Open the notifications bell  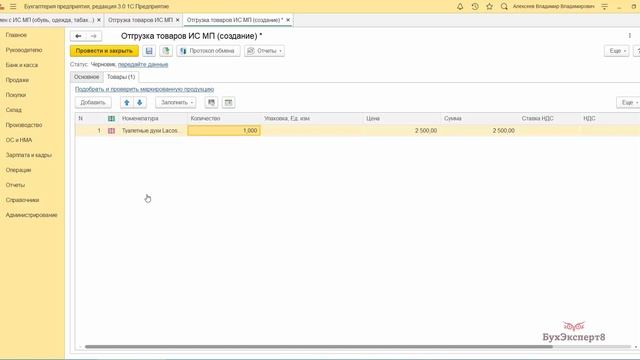(460, 7)
